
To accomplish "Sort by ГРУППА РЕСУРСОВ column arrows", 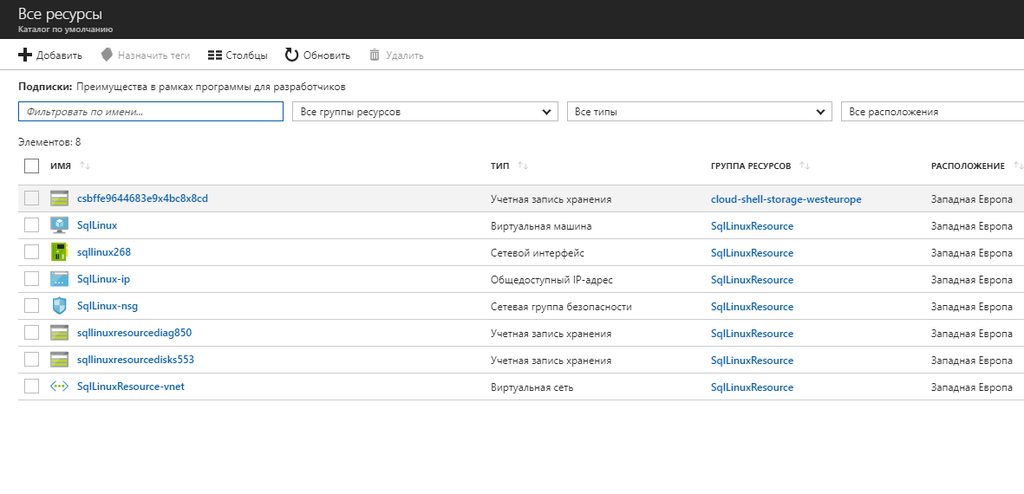I will tap(805, 166).
